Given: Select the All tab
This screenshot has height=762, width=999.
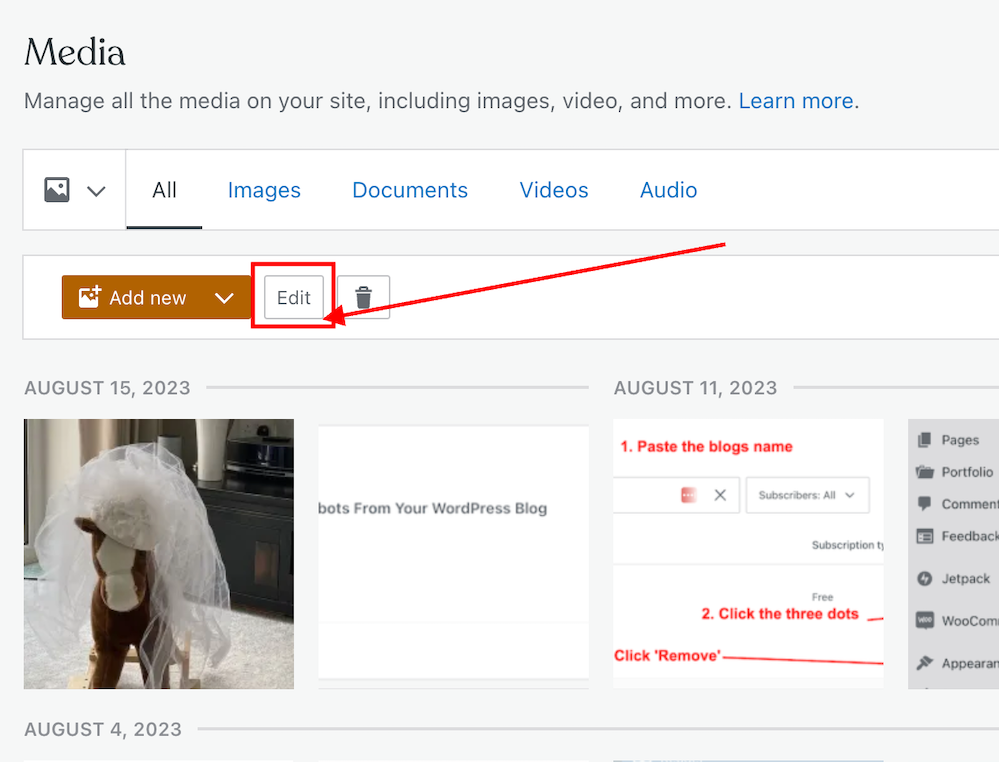Looking at the screenshot, I should pos(164,190).
